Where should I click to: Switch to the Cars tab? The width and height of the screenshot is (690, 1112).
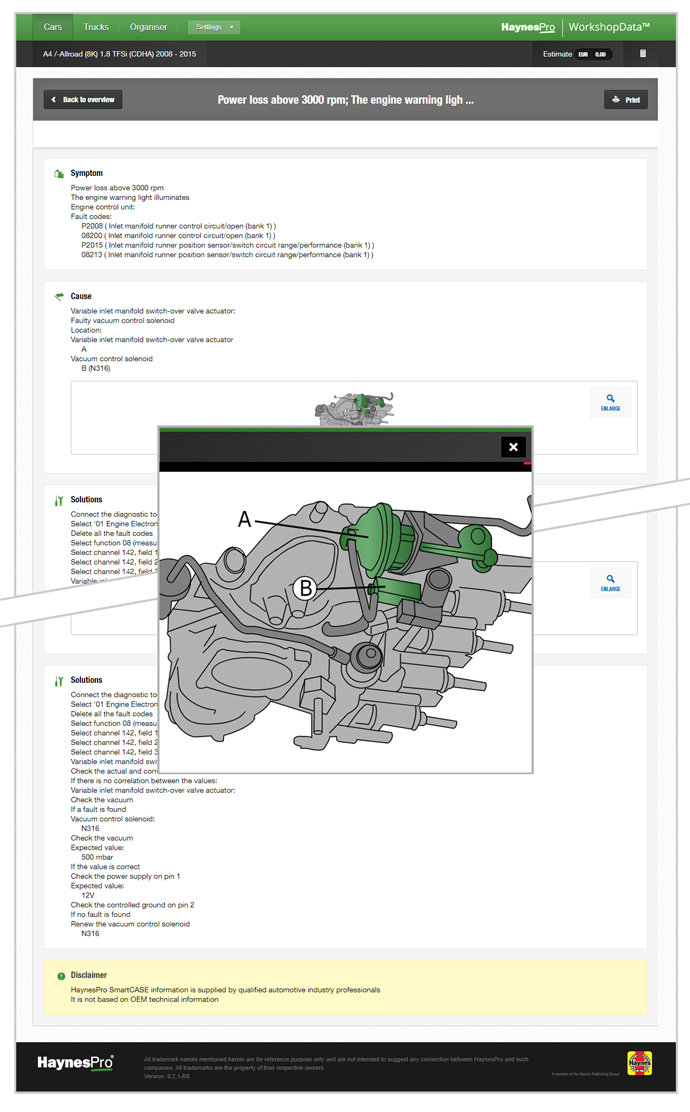click(x=53, y=27)
